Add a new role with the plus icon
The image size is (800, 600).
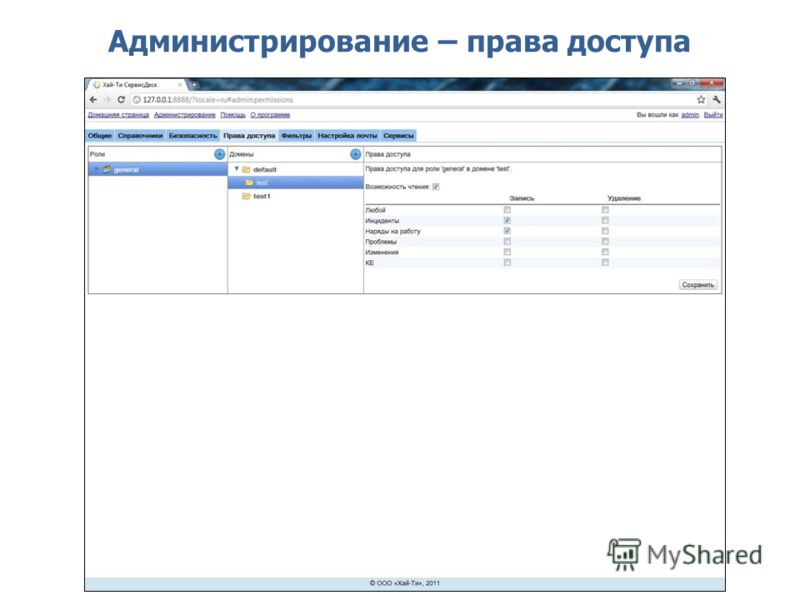[x=219, y=154]
